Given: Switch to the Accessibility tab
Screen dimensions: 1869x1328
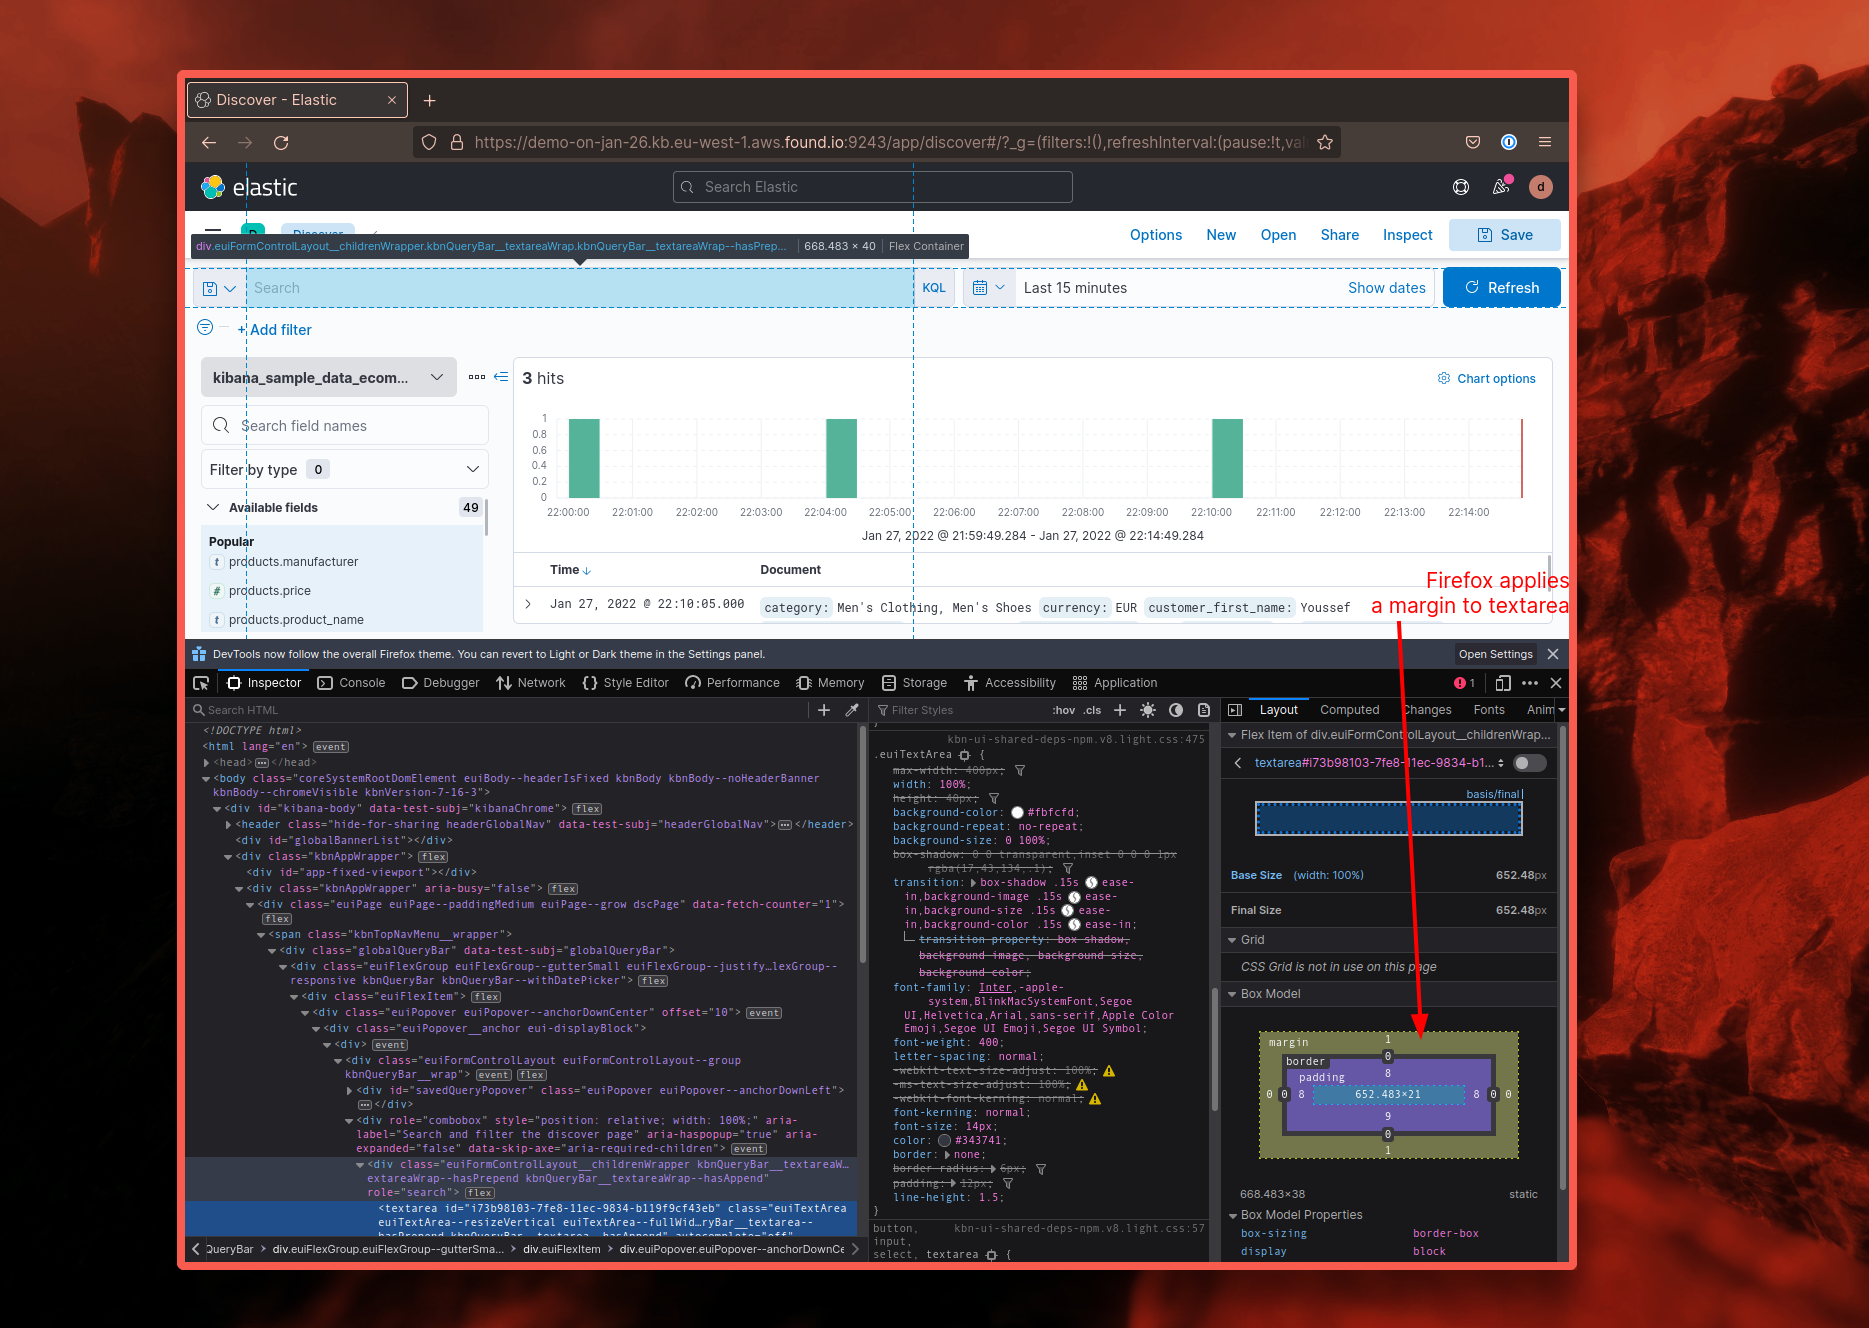Looking at the screenshot, I should [x=1010, y=683].
